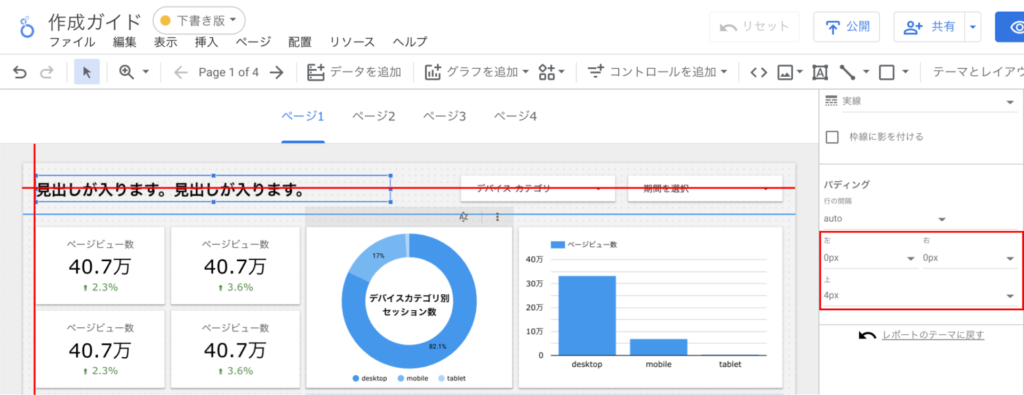Click the redo arrow icon in toolbar
This screenshot has width=1024, height=395.
46,72
